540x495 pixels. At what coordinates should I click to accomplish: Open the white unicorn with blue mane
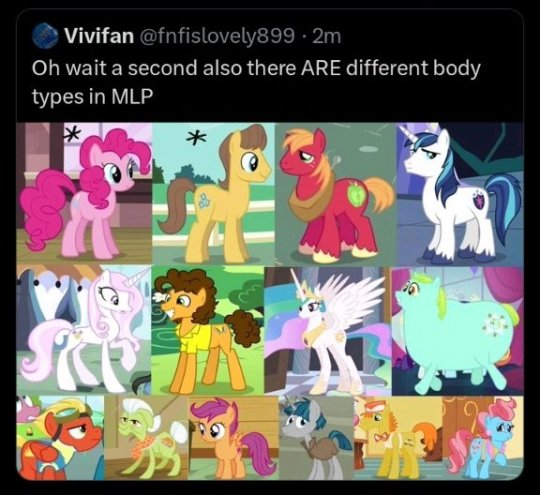click(460, 195)
